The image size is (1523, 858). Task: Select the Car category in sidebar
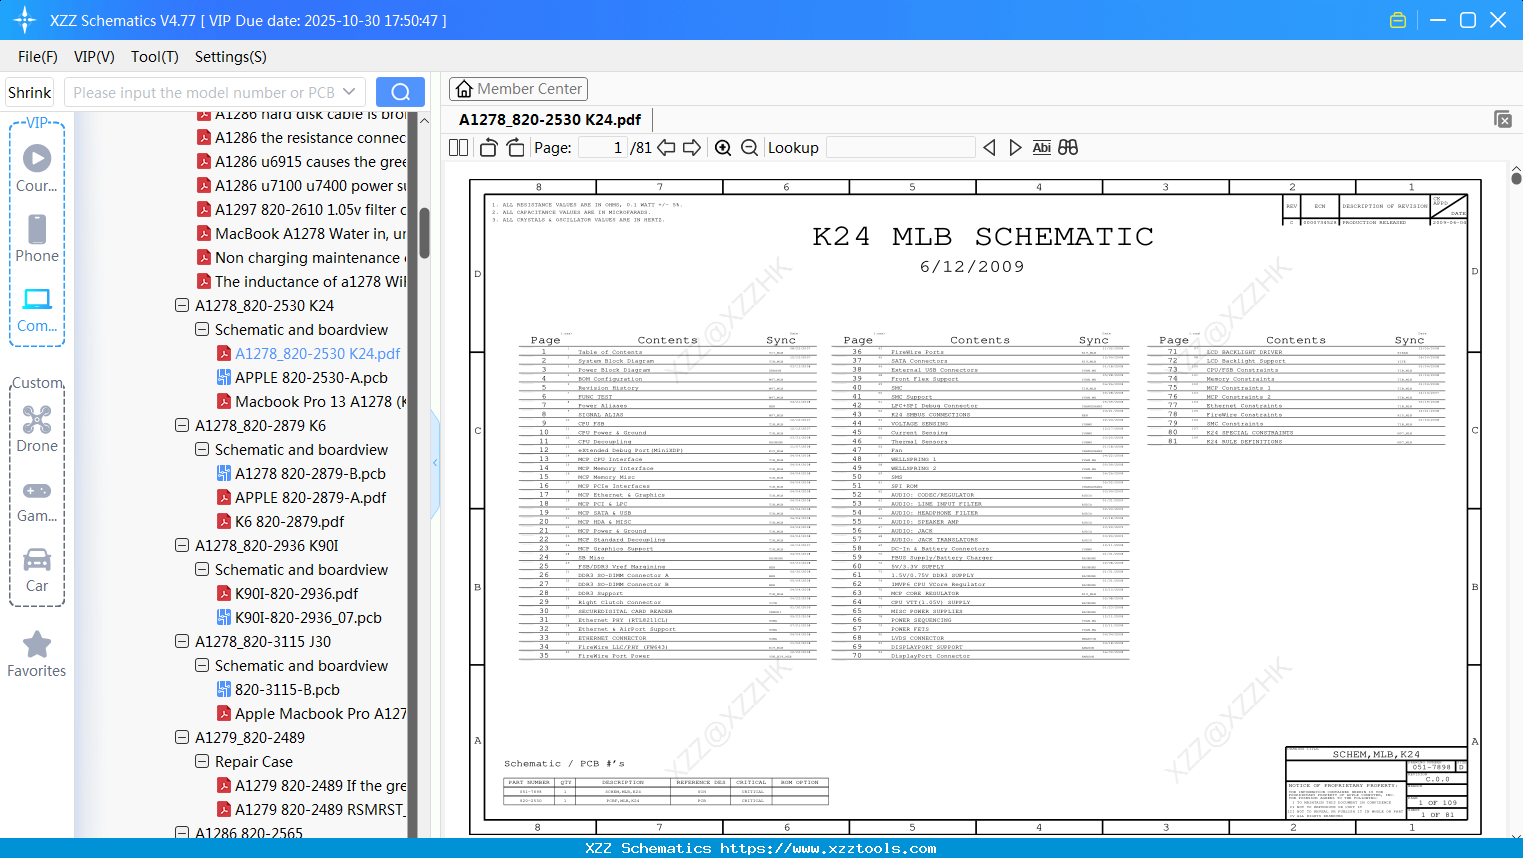tap(37, 570)
